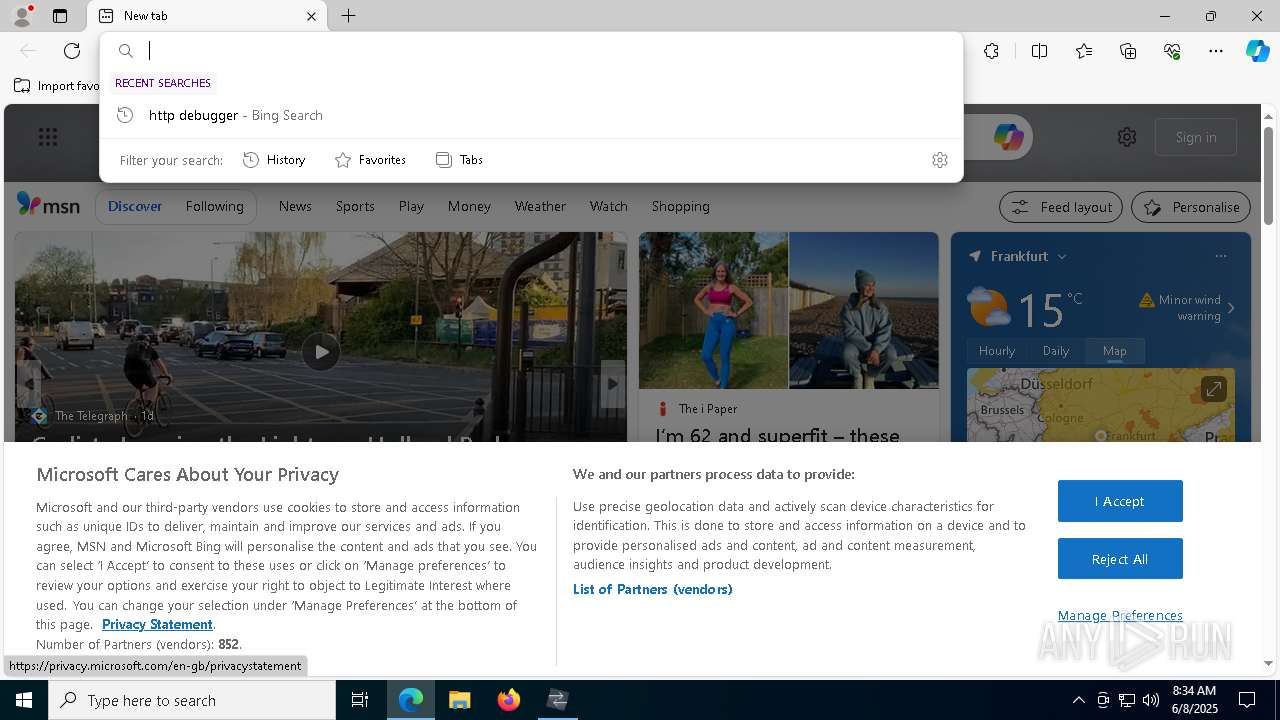Refresh the page
The height and width of the screenshot is (720, 1280).
(x=72, y=51)
